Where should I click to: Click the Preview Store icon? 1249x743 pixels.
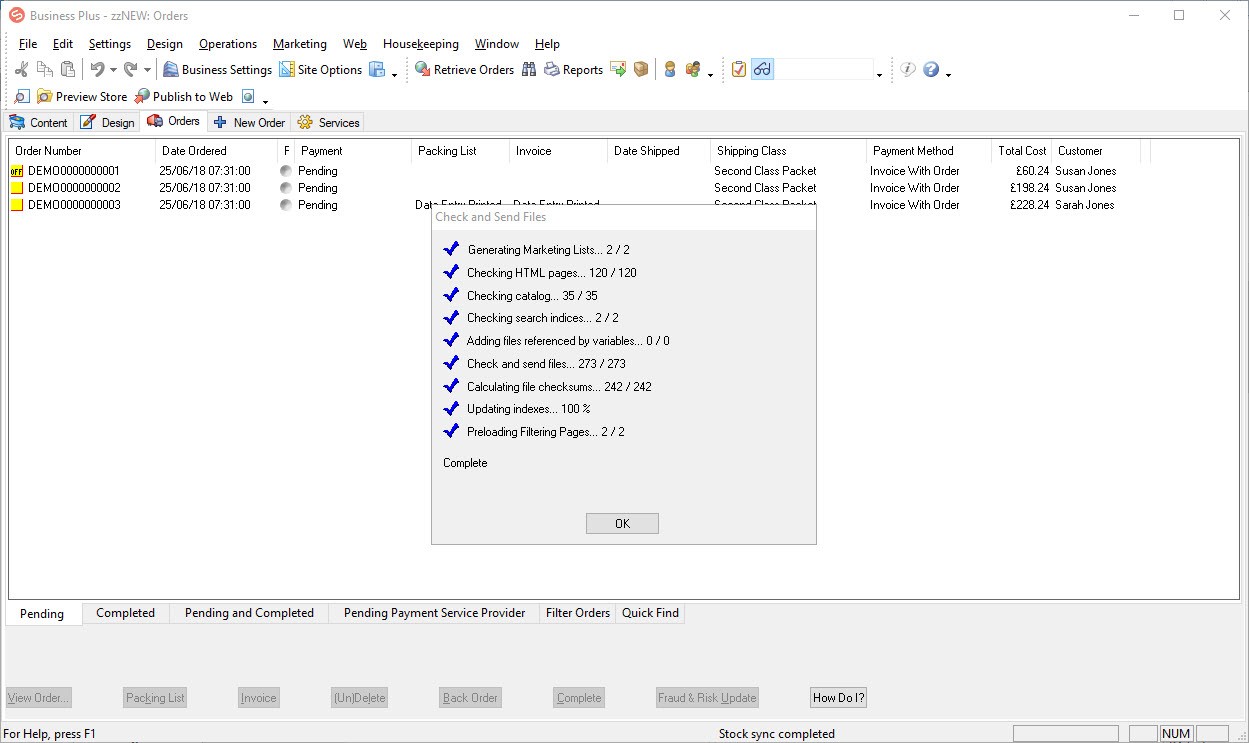click(45, 97)
